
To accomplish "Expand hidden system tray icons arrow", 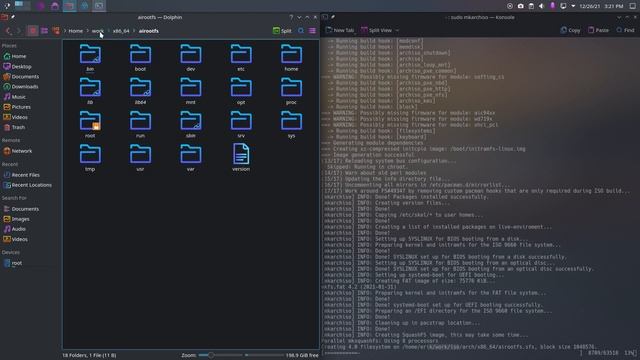I will pos(573,6).
